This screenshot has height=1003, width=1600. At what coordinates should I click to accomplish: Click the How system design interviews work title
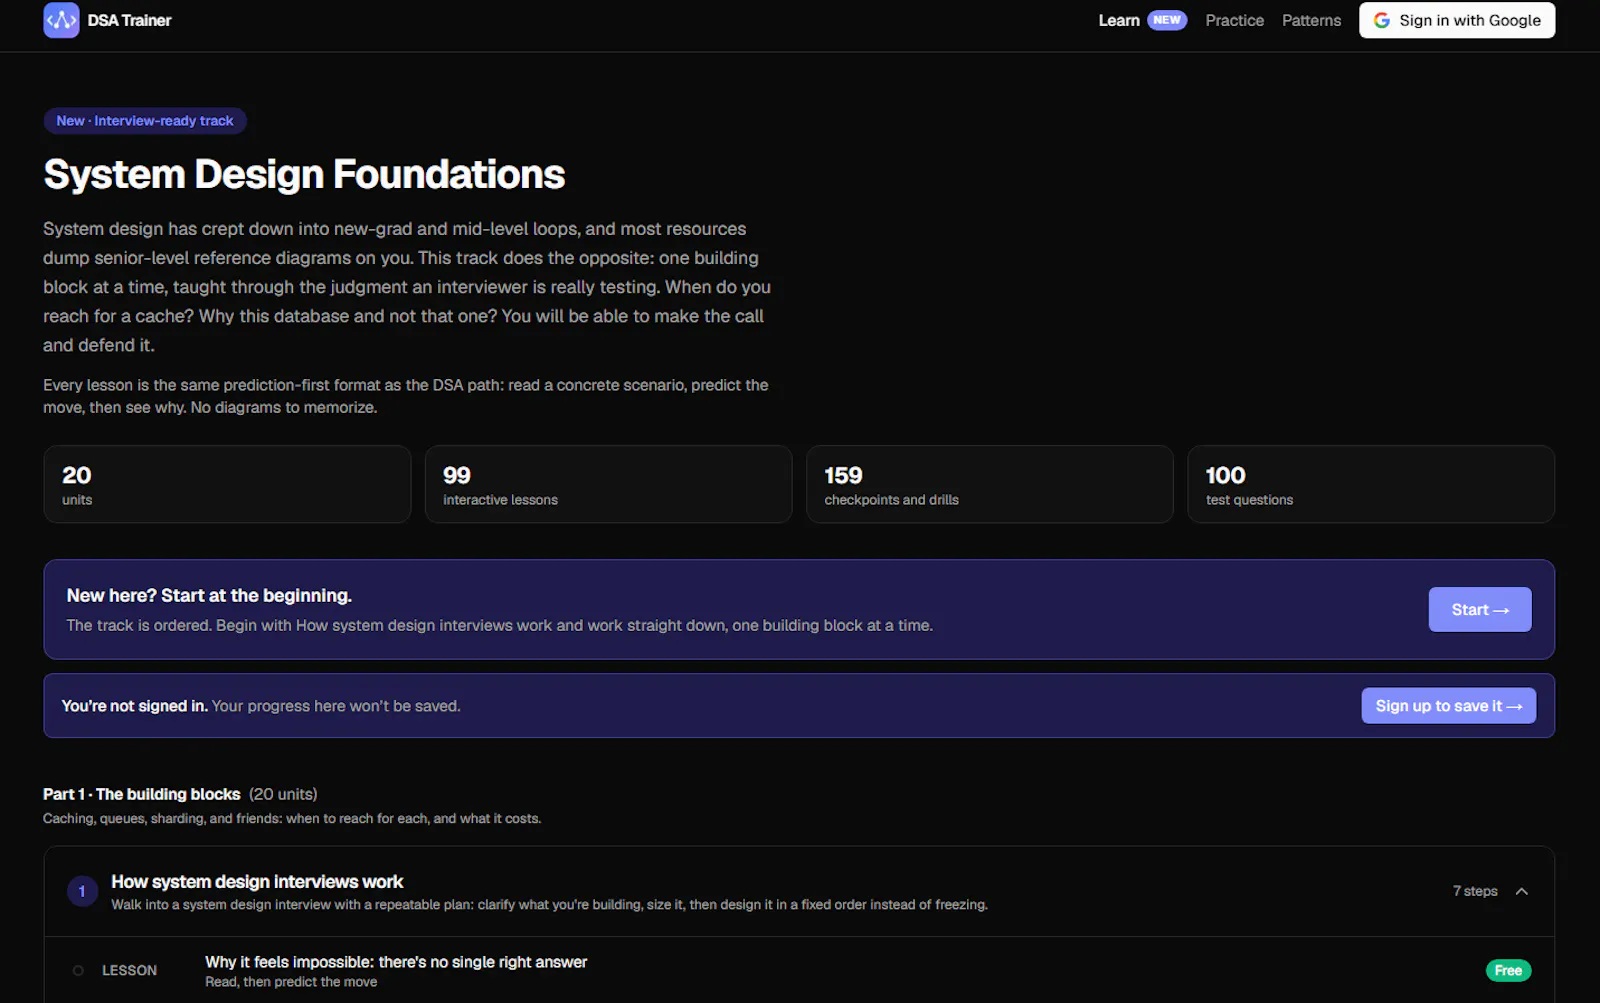[x=257, y=881]
